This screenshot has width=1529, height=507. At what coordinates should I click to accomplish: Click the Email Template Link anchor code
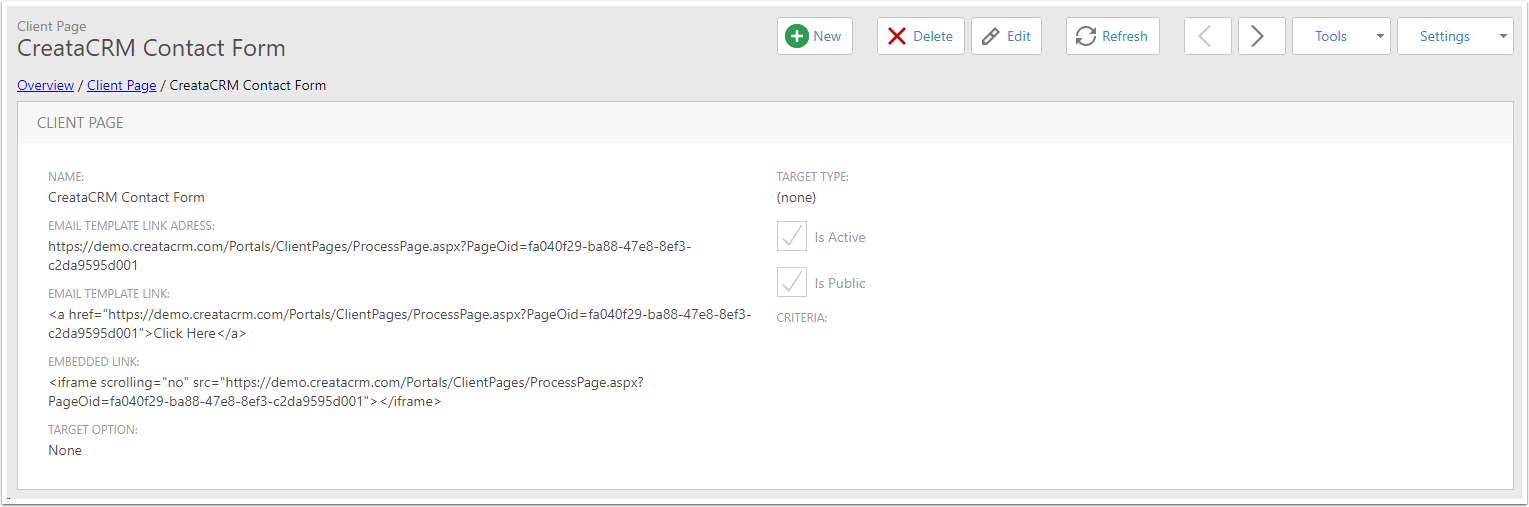click(400, 324)
